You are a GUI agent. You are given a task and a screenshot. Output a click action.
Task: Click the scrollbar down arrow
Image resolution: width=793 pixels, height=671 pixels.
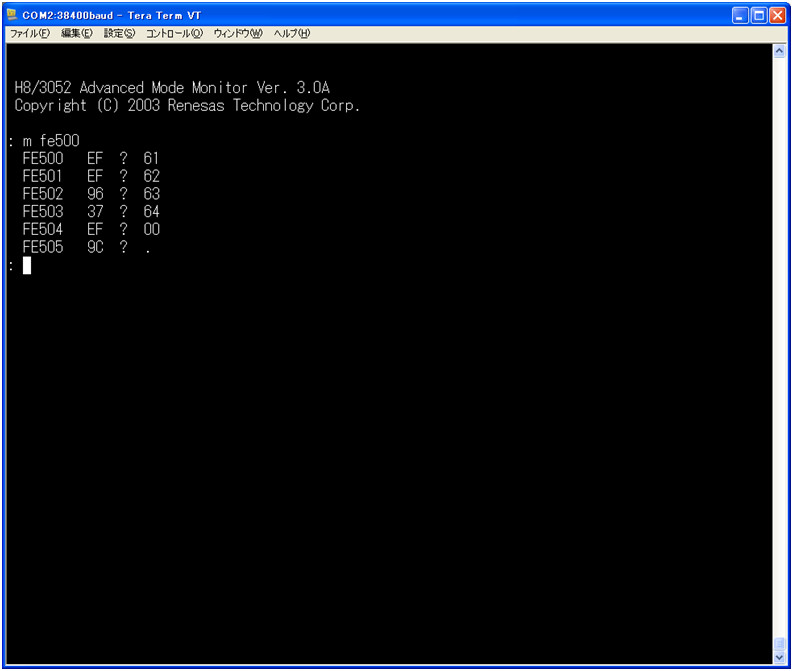779,657
